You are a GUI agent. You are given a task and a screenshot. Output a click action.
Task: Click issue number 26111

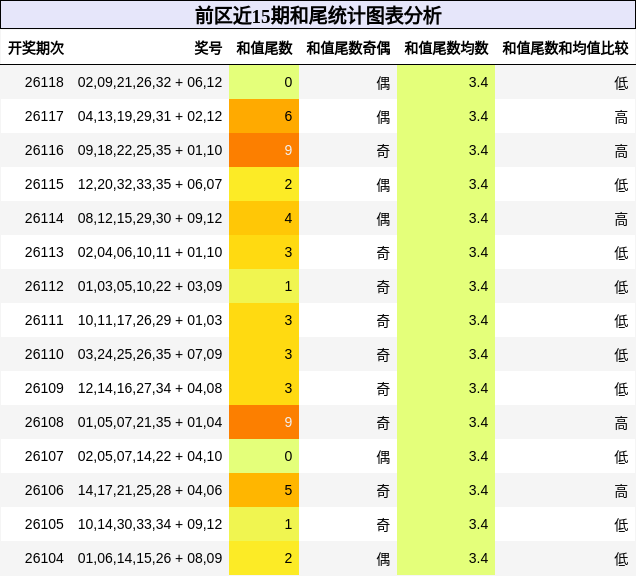pos(44,320)
